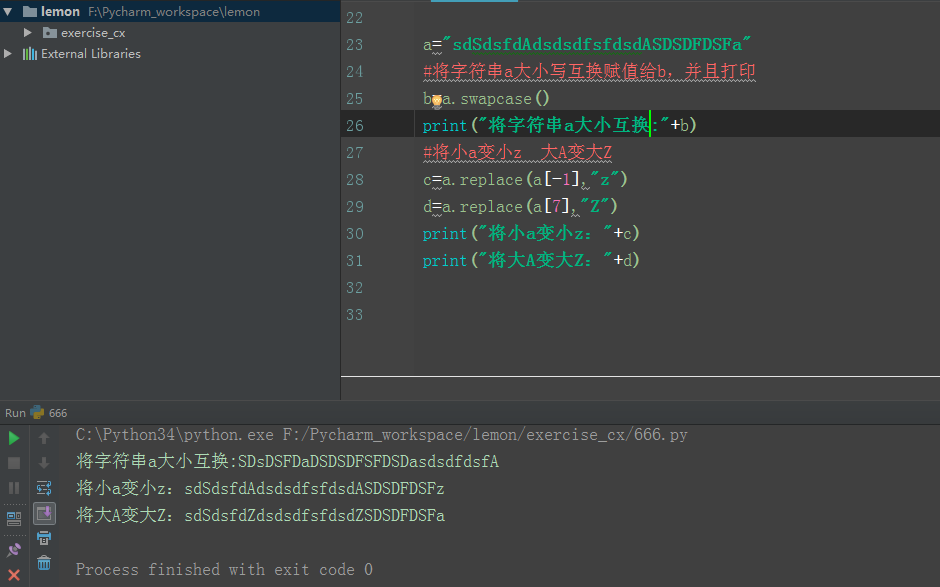Click the Pause Output icon
This screenshot has height=587, width=940.
(14, 489)
